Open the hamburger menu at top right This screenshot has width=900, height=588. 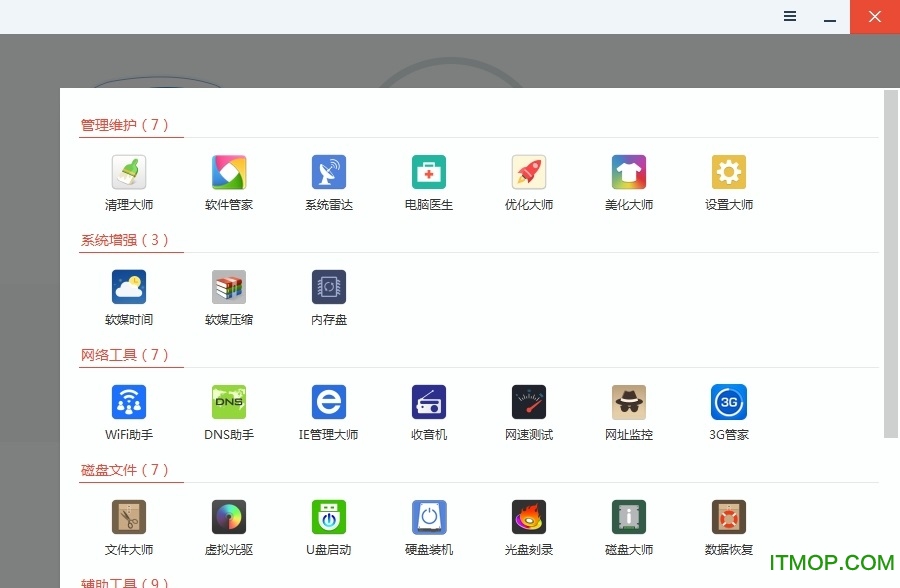(790, 17)
